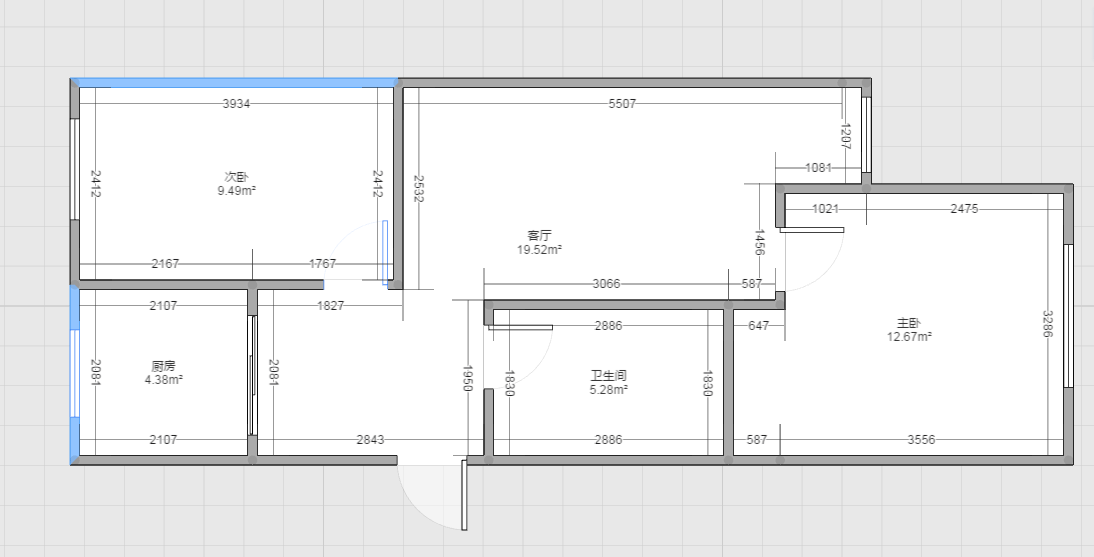Select the 3934 dimension label

236,103
